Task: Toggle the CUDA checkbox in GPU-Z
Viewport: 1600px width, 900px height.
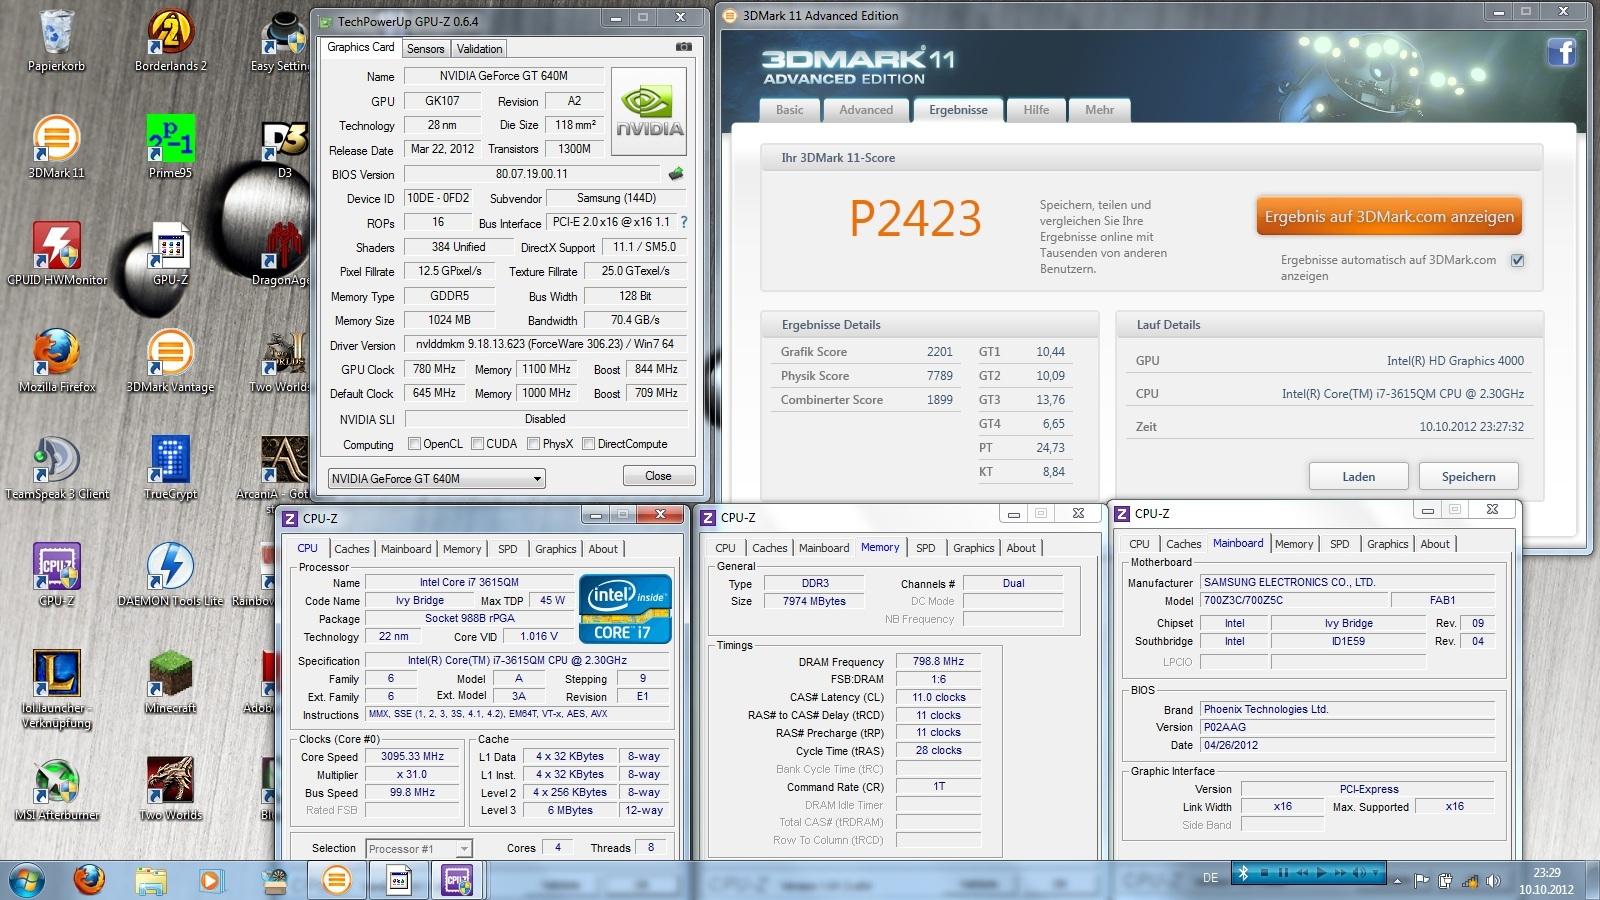Action: [x=478, y=443]
